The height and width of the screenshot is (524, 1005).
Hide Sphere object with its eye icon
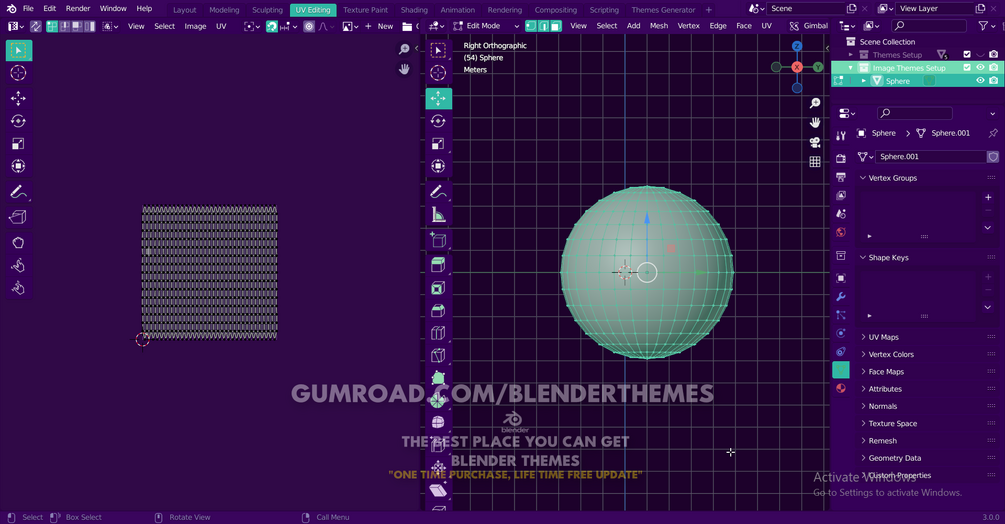980,81
